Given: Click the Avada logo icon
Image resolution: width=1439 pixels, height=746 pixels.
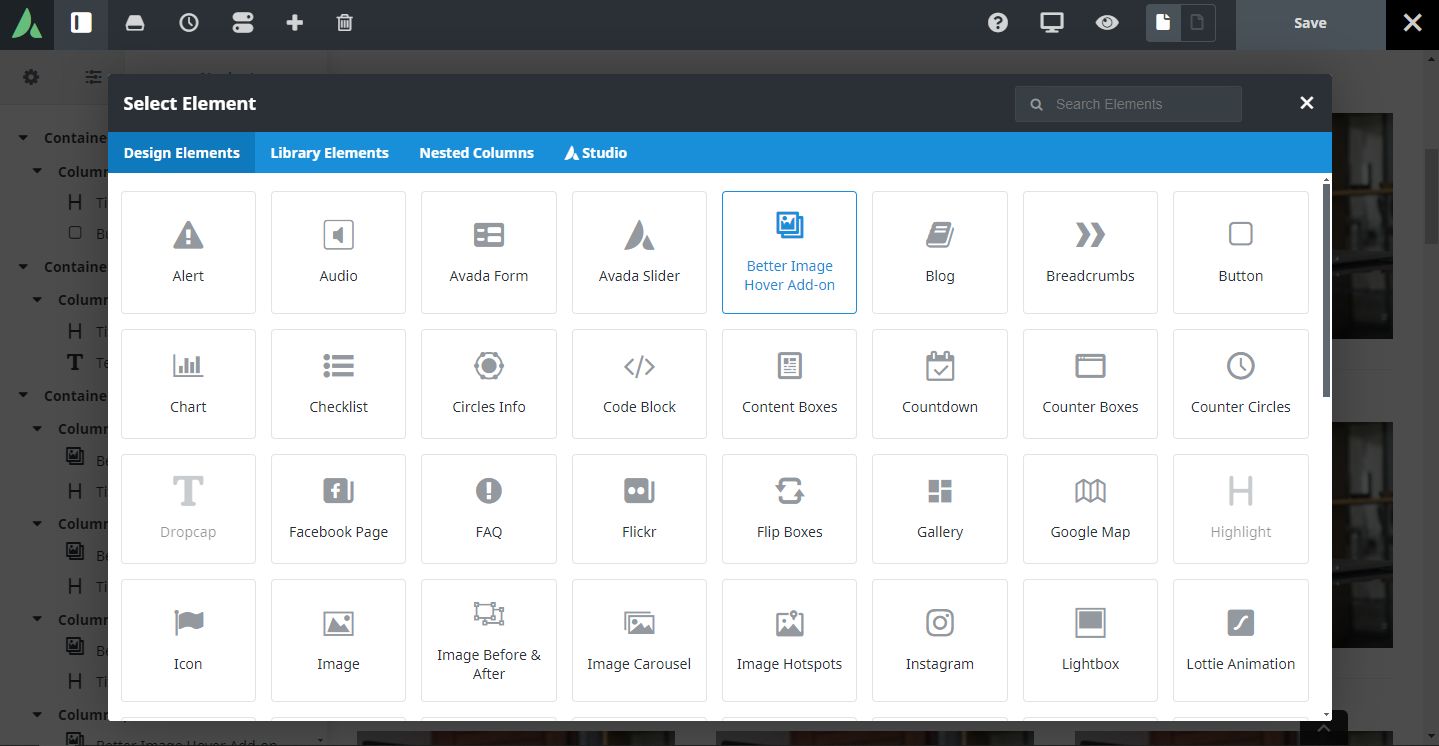Looking at the screenshot, I should coord(27,23).
